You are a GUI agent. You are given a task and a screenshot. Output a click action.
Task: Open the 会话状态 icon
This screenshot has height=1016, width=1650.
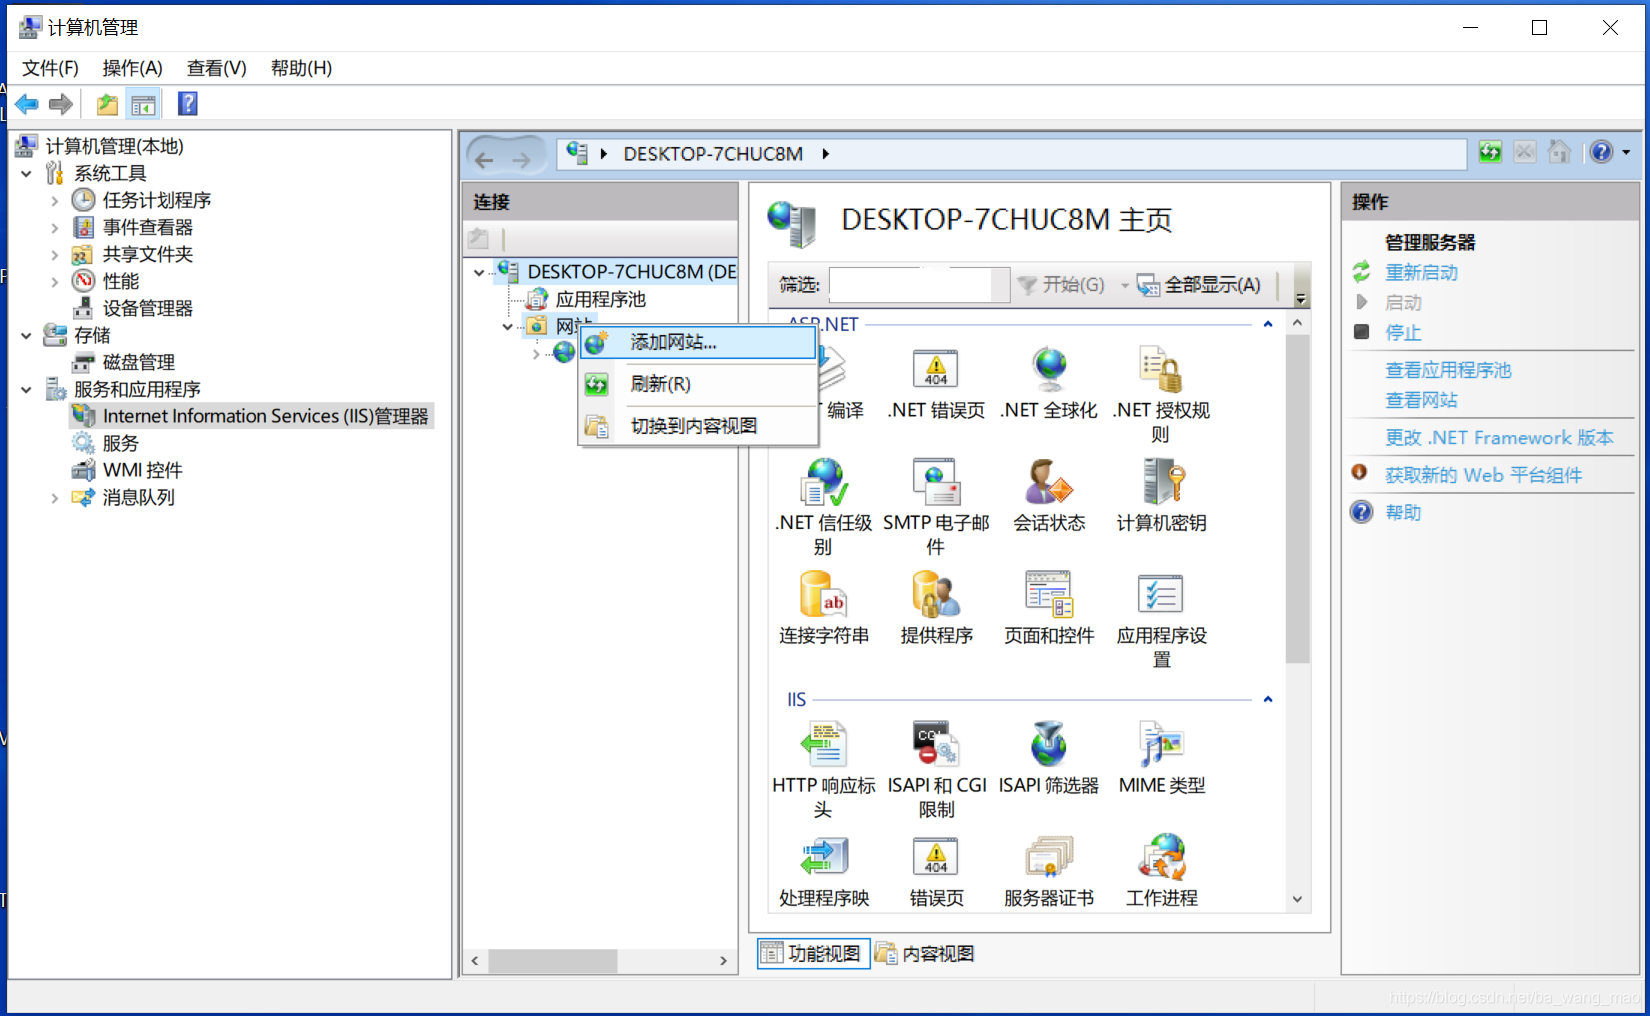1049,482
